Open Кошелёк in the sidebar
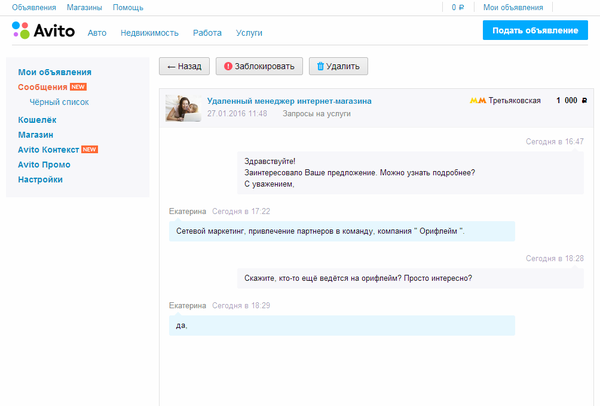 [x=37, y=119]
